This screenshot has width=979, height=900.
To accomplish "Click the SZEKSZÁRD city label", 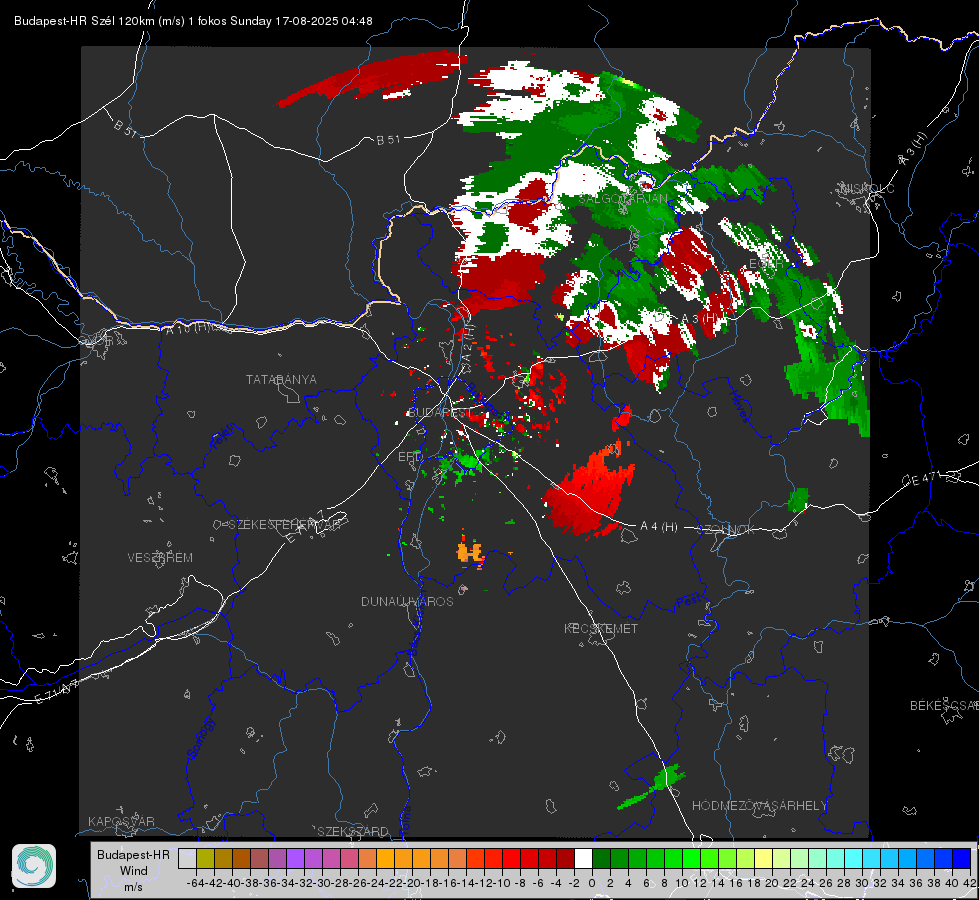I will point(353,831).
